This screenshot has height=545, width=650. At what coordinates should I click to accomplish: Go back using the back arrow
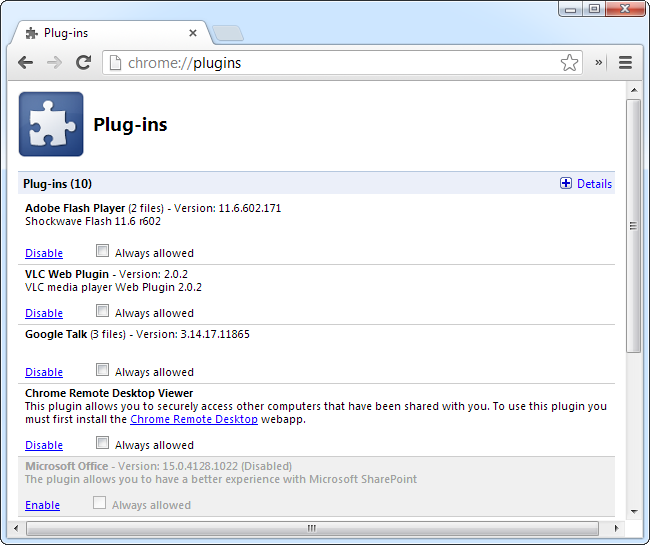point(26,63)
